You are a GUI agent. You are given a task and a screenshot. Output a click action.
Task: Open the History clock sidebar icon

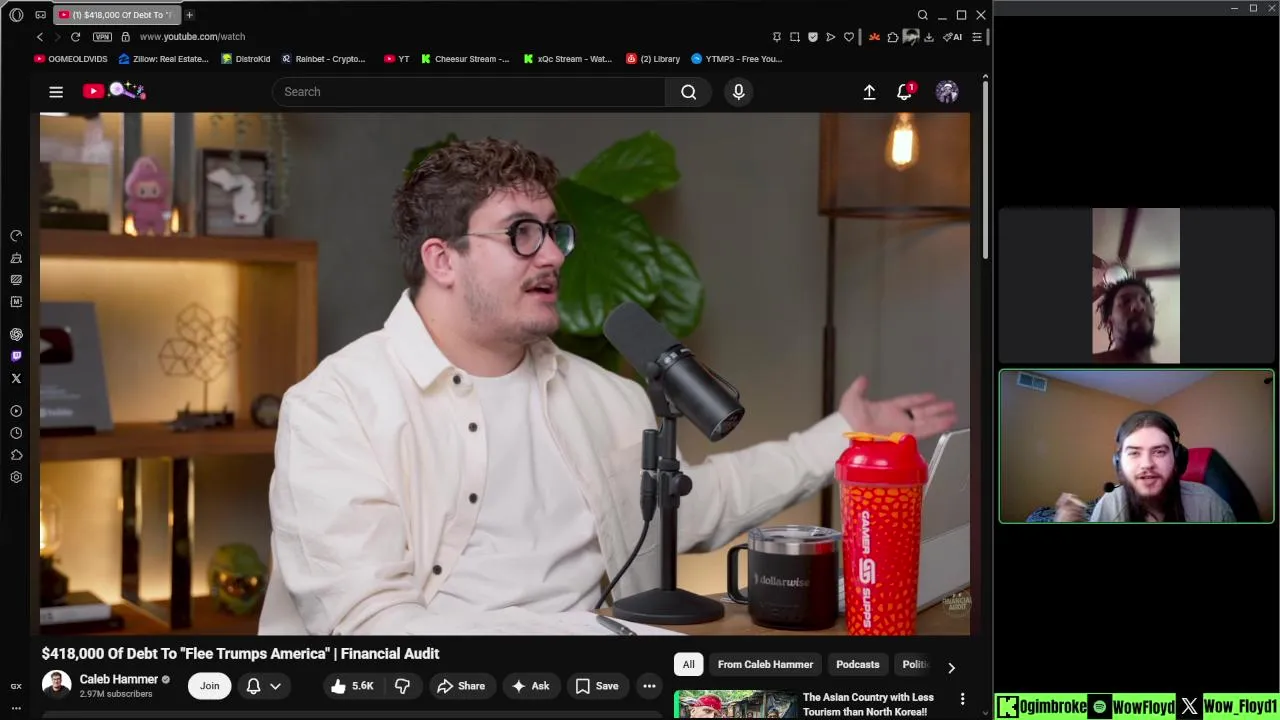pyautogui.click(x=16, y=433)
